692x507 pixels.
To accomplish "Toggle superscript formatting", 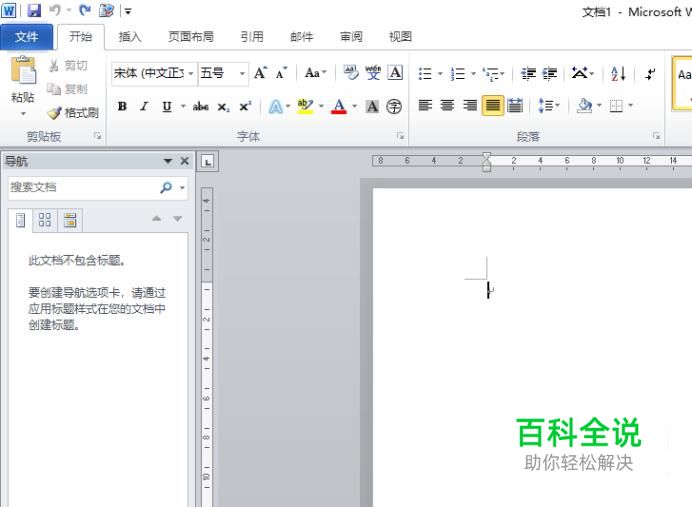I will [x=245, y=106].
